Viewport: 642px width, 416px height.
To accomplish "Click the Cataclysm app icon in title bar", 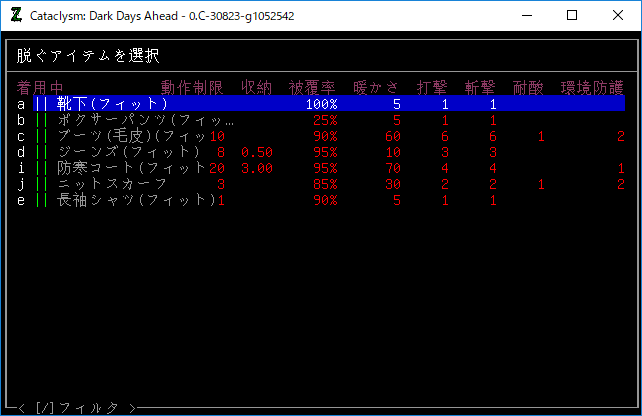I will point(15,16).
